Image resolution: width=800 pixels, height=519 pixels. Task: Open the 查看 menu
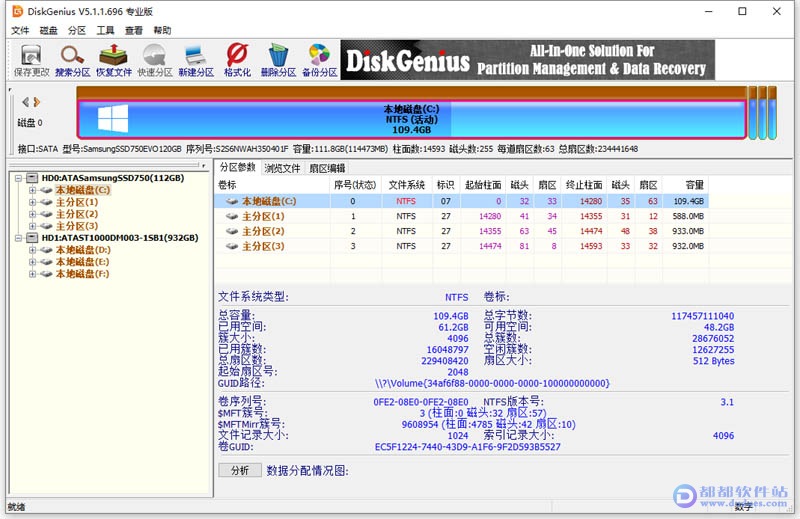[134, 30]
